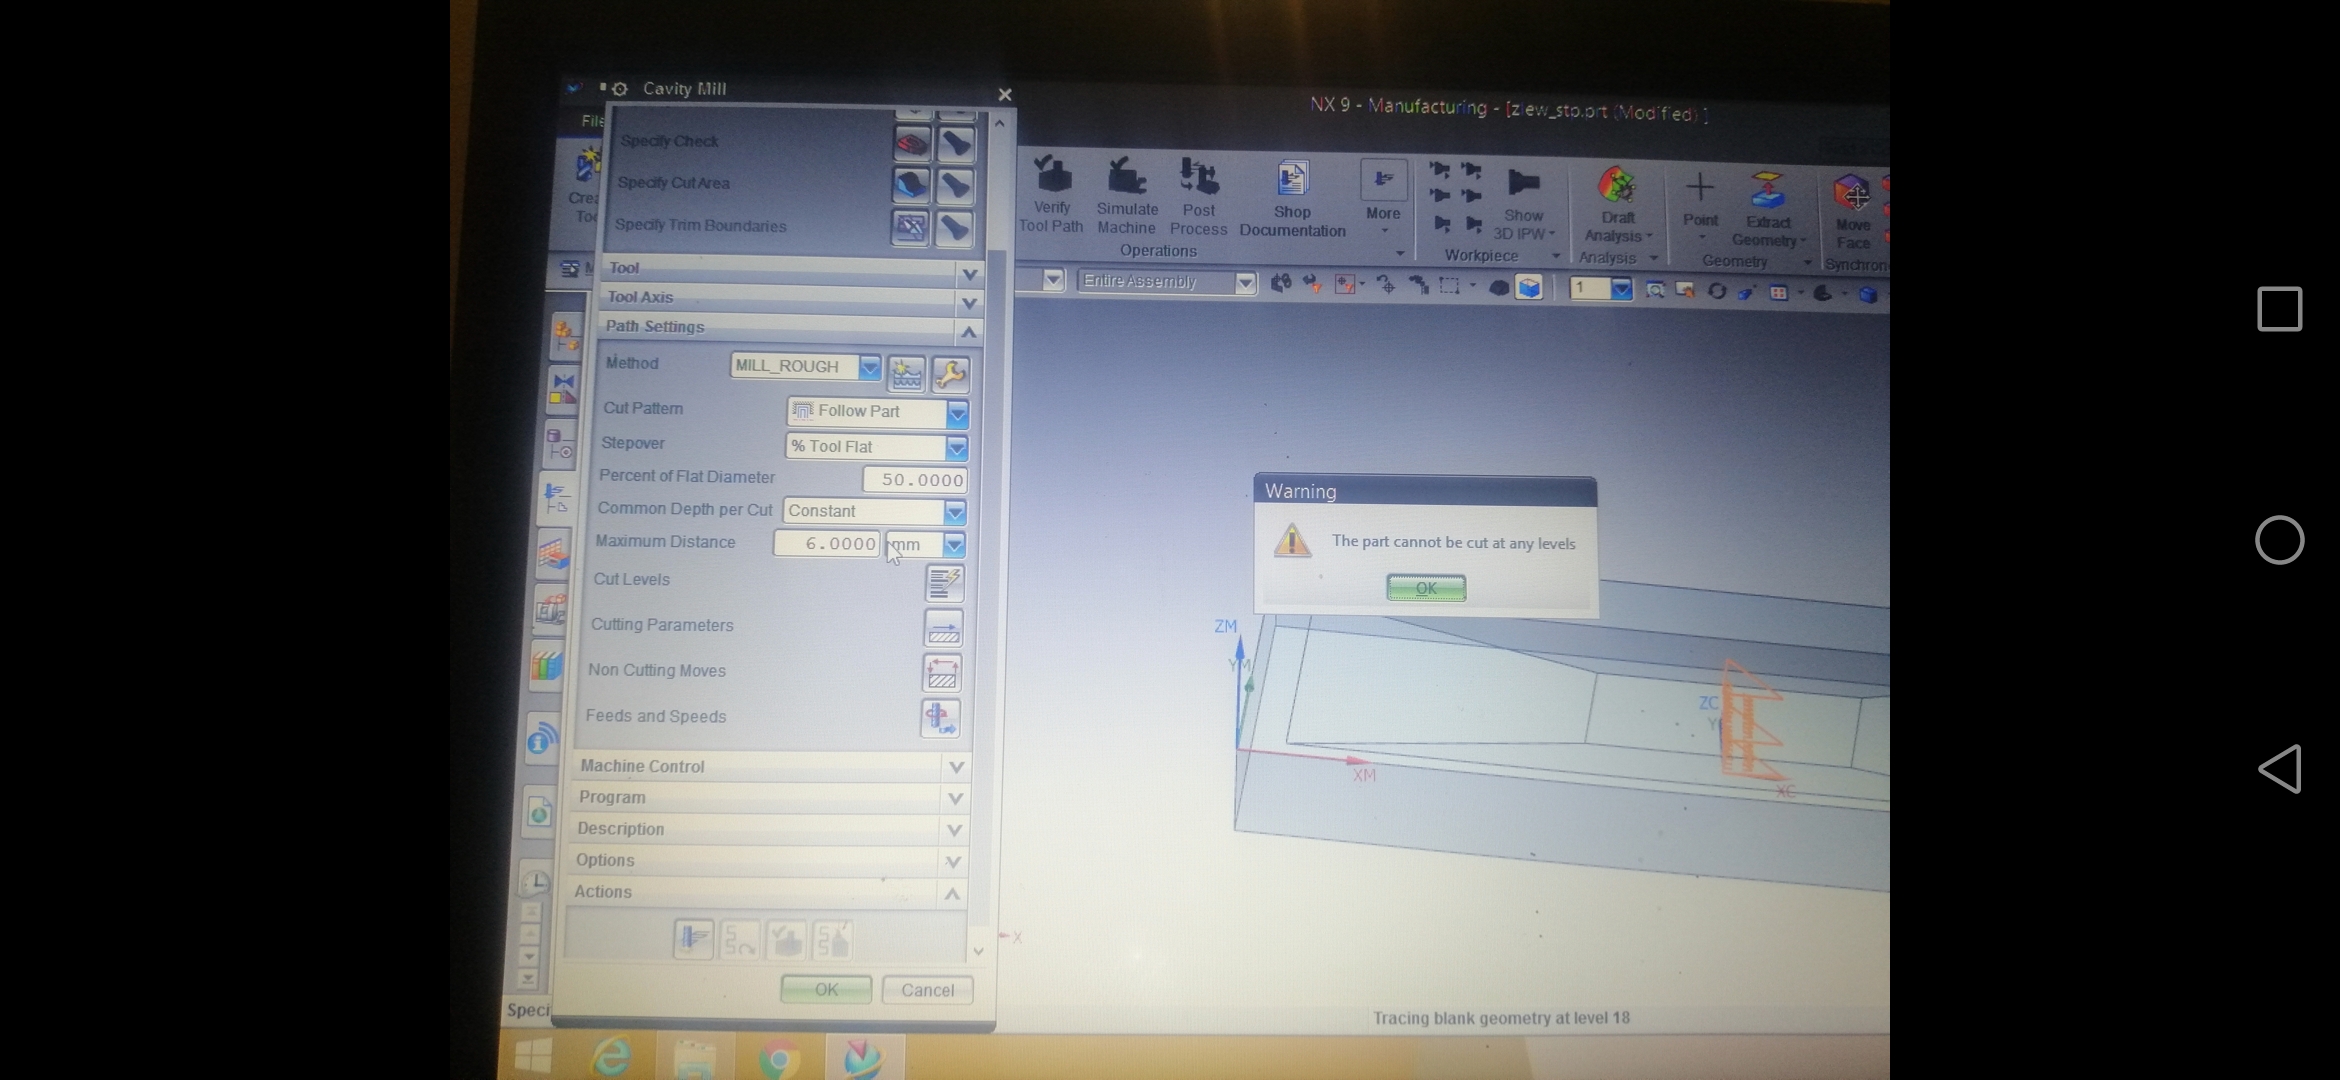Click the Point geometry icon
The height and width of the screenshot is (1080, 2340).
click(x=1700, y=200)
